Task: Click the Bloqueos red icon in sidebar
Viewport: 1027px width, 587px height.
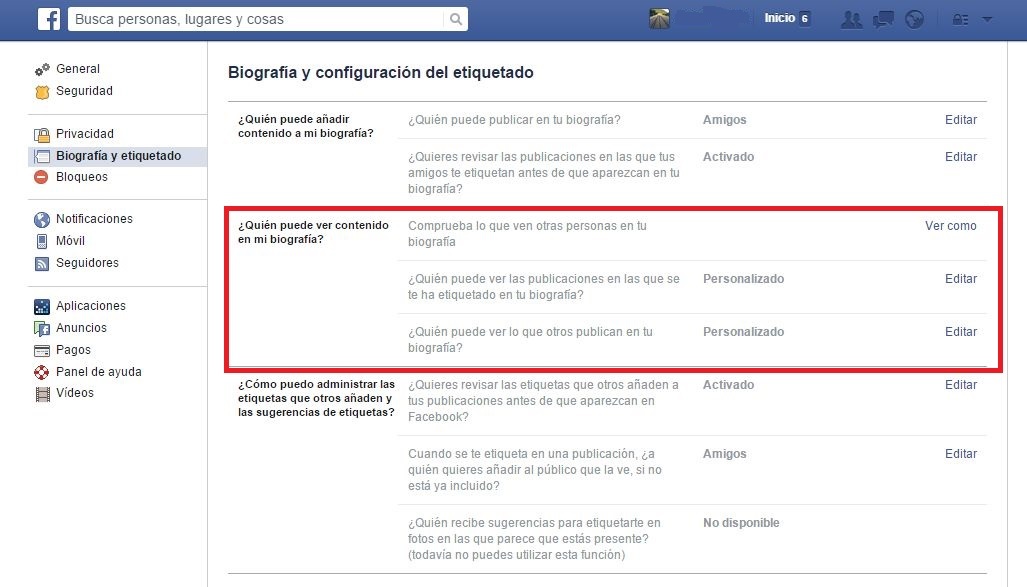Action: [41, 177]
